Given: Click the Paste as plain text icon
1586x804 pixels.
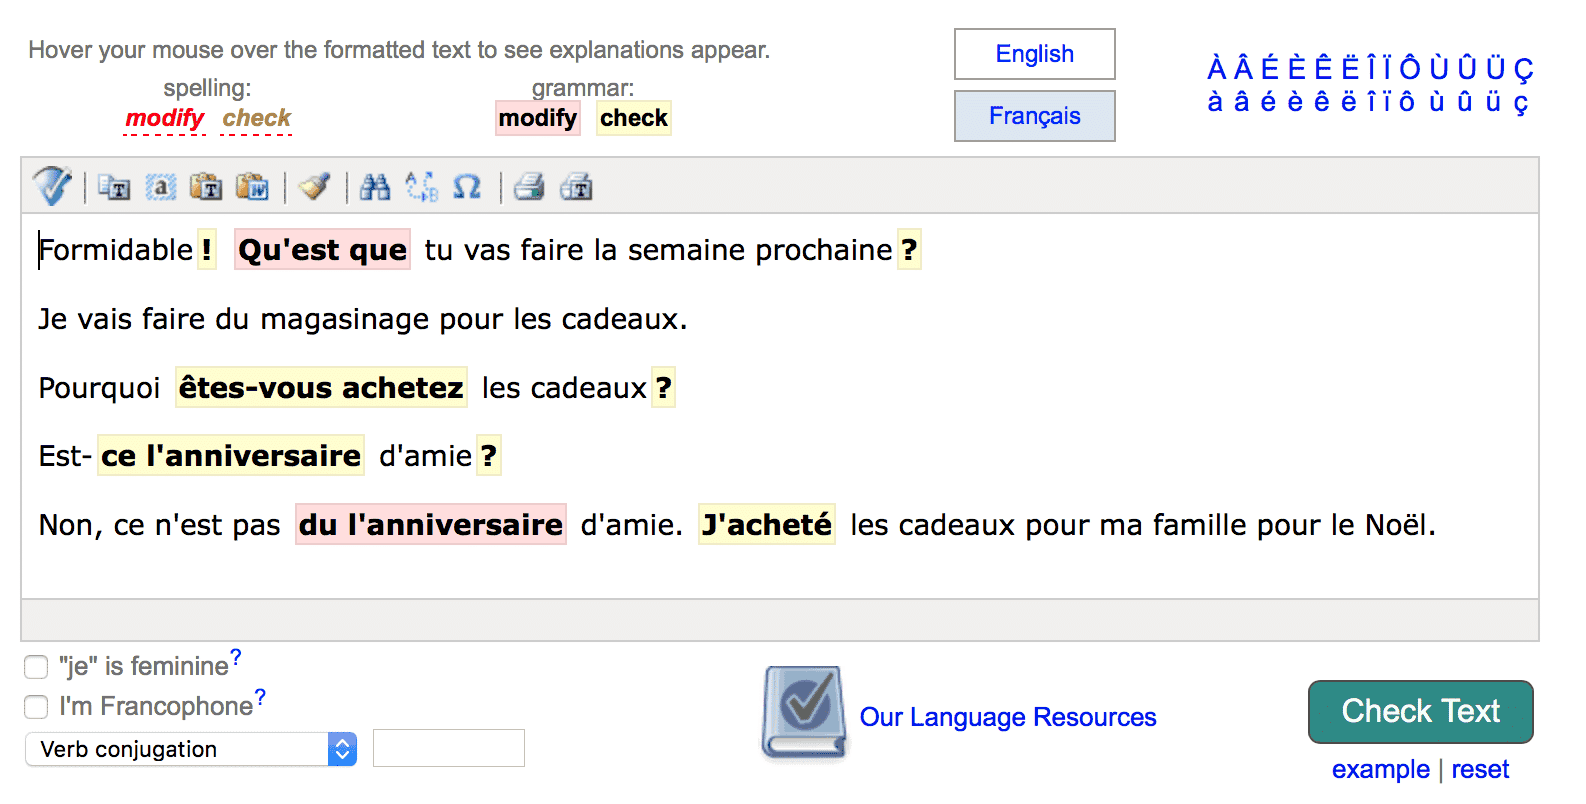Looking at the screenshot, I should pyautogui.click(x=206, y=187).
